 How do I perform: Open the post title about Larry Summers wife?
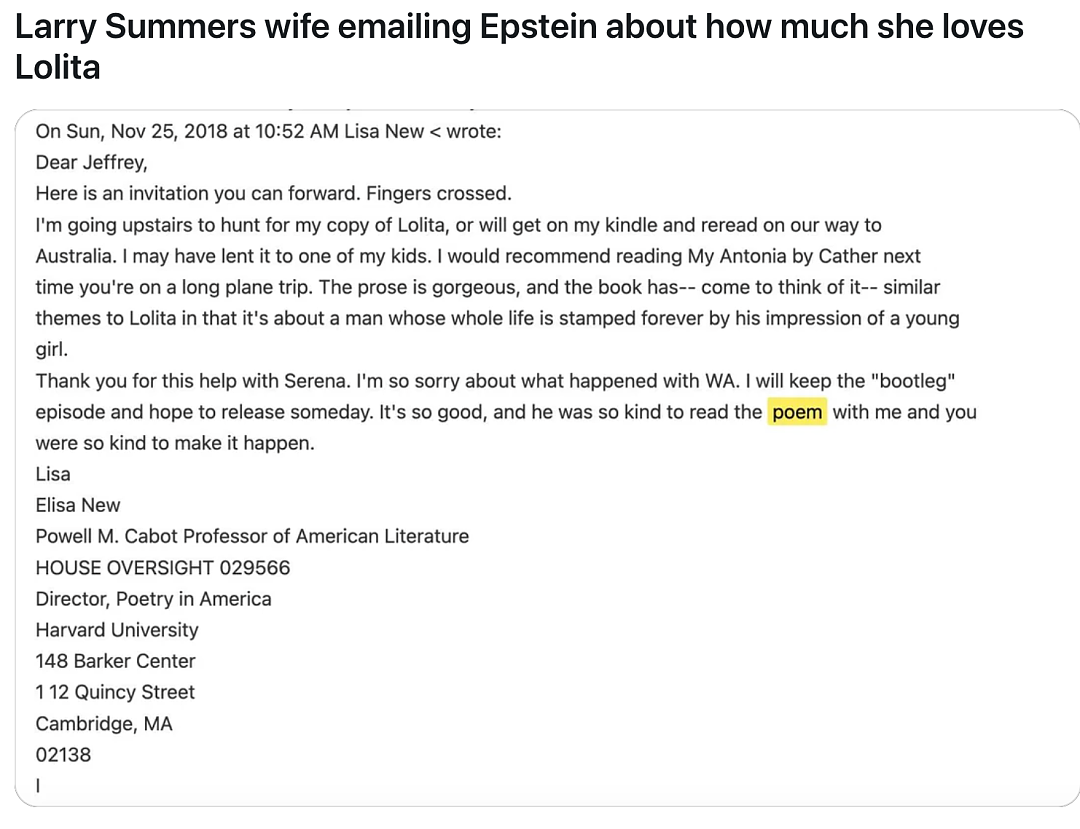519,46
